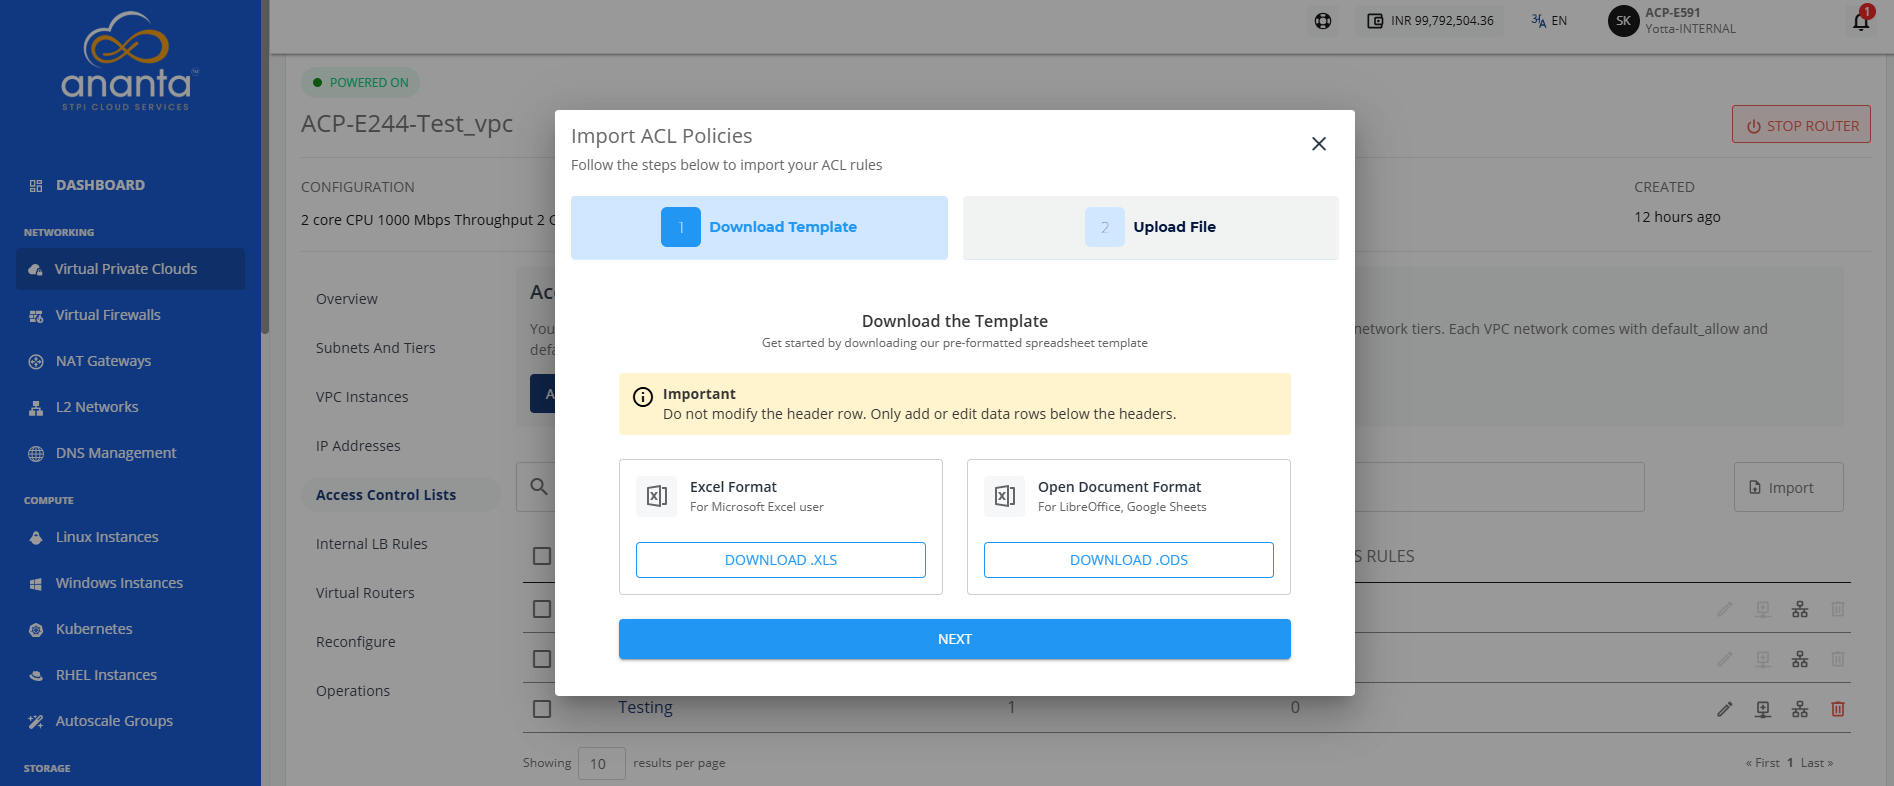Click the Kubernetes sidebar icon
1894x786 pixels.
(x=36, y=630)
